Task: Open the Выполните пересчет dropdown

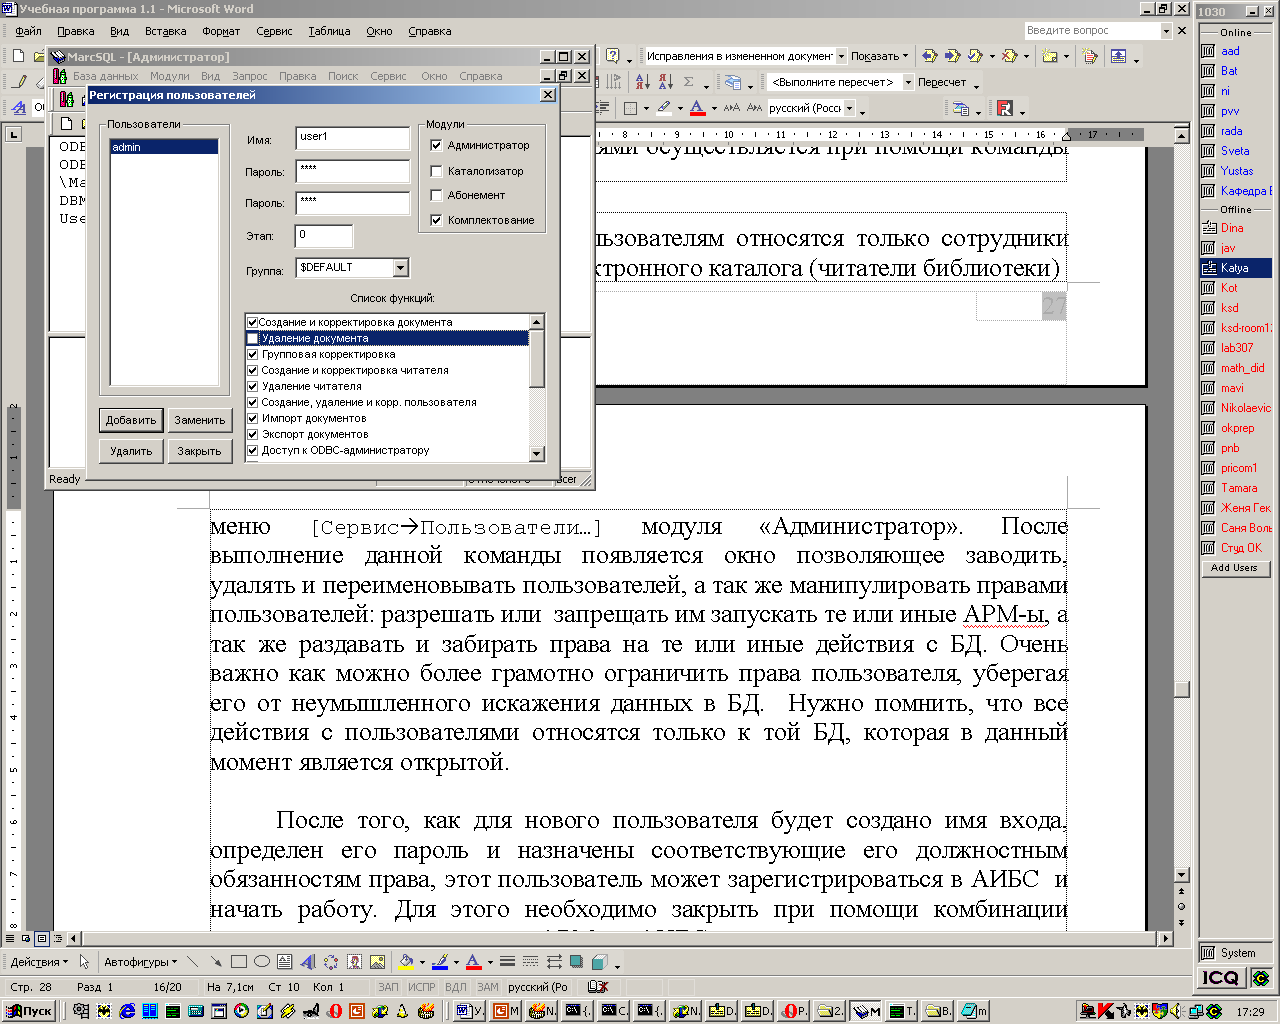Action: click(x=908, y=82)
